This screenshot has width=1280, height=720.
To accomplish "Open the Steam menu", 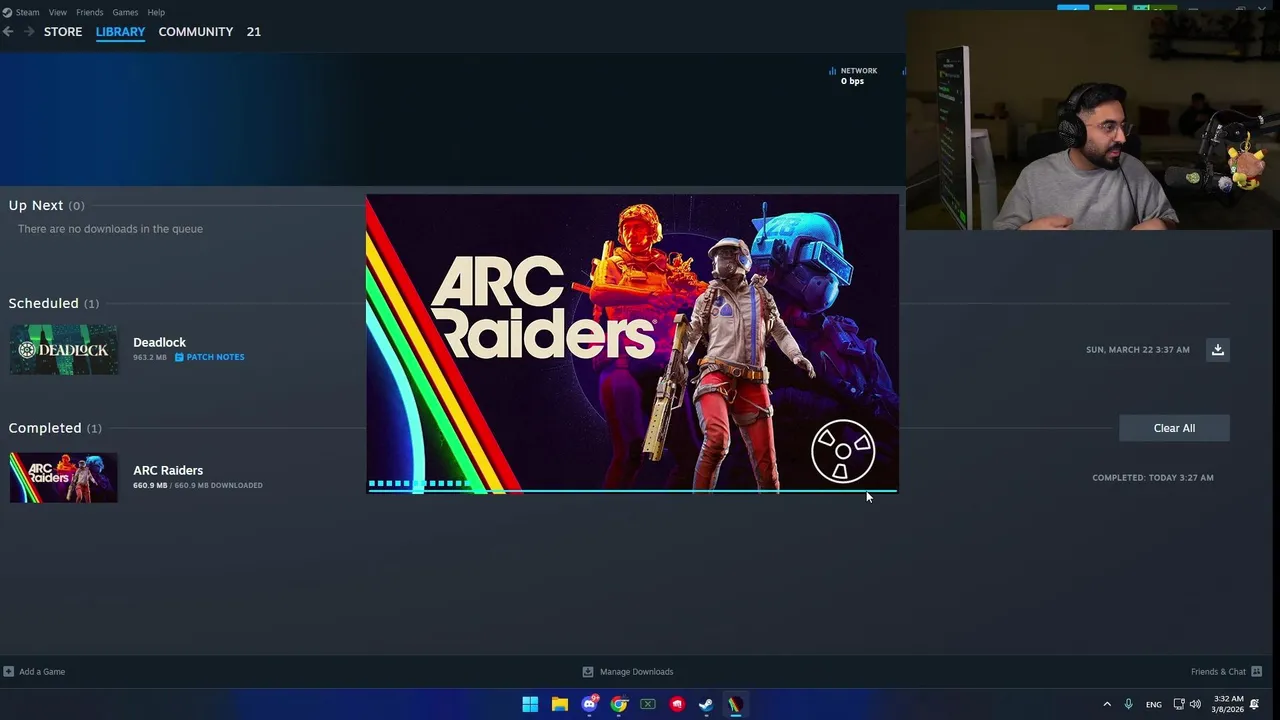I will pos(27,12).
